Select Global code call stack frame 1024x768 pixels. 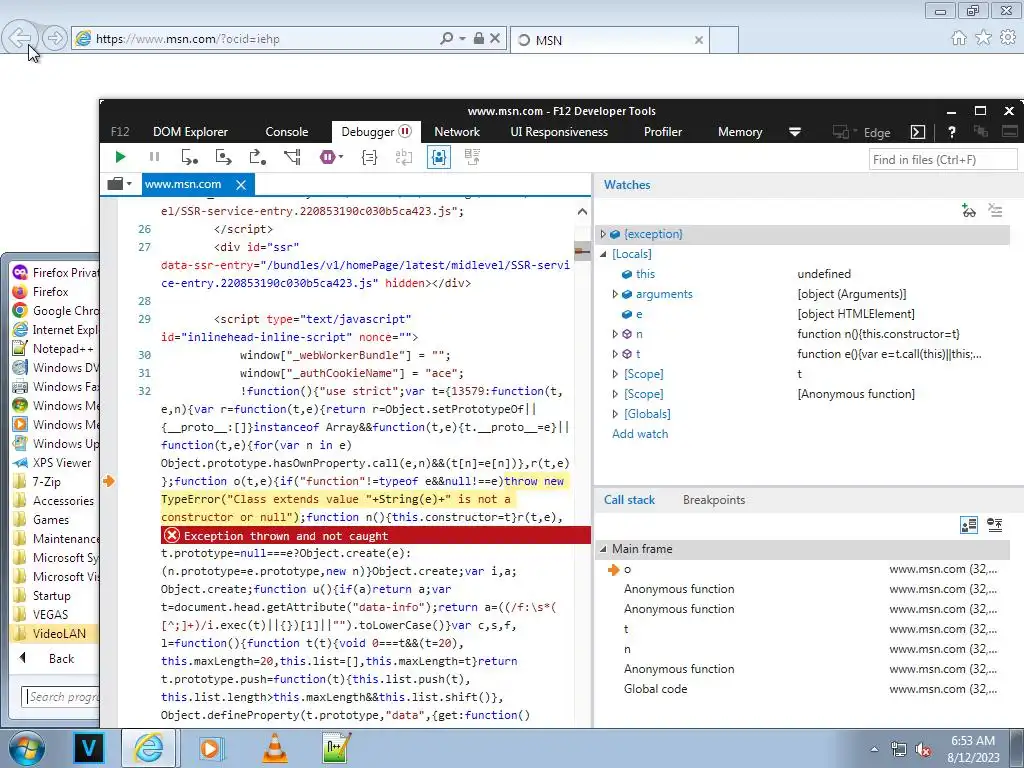coord(803,689)
